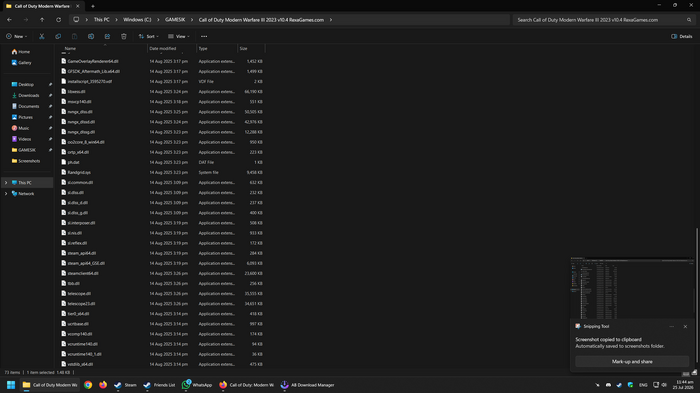This screenshot has width=700, height=393.
Task: Expand the chevron after This PC in the address bar
Action: [116, 20]
